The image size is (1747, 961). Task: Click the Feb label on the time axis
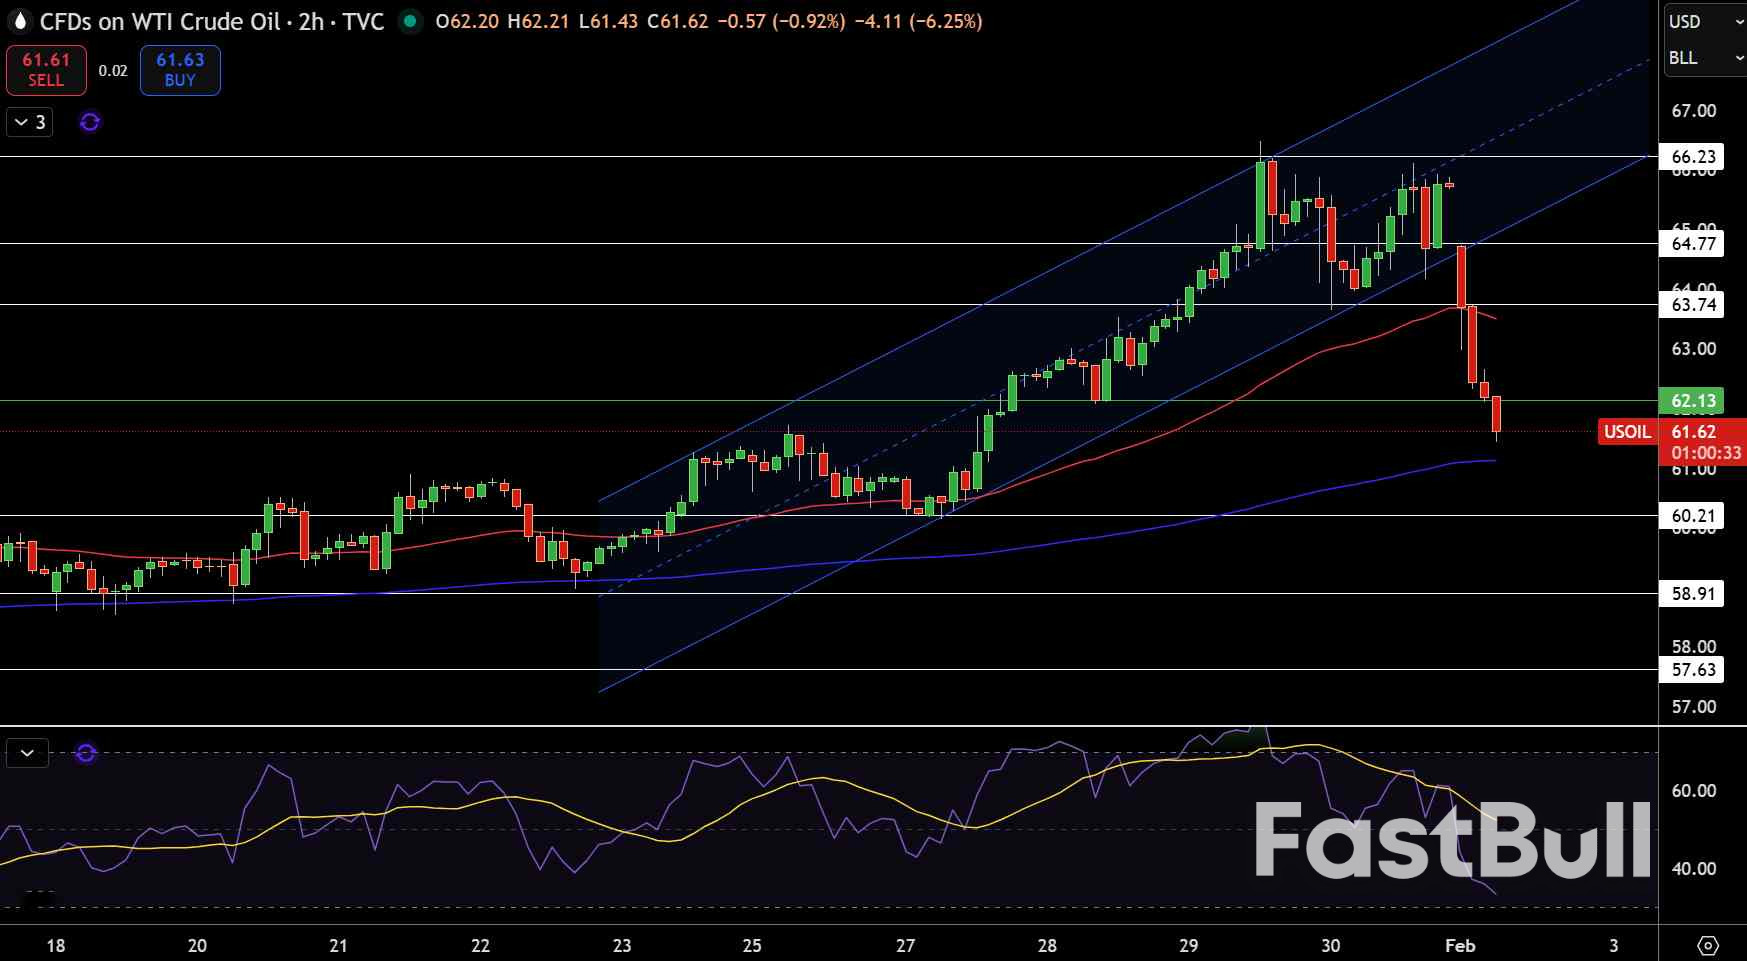coord(1462,945)
